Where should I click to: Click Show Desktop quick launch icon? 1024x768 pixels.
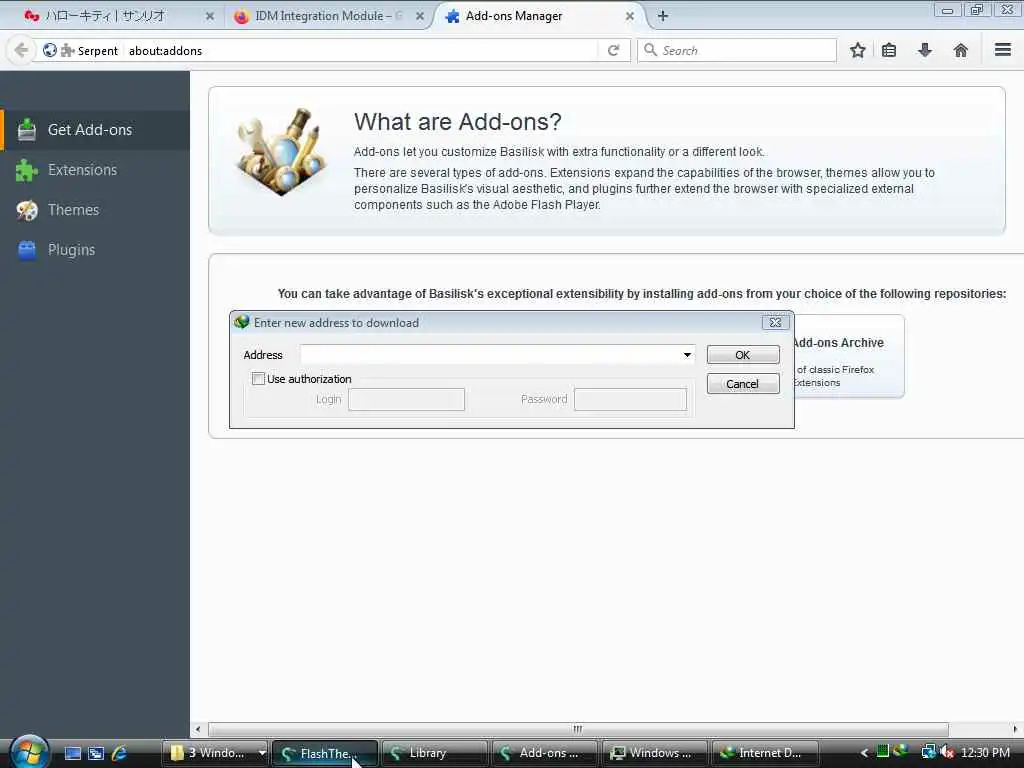click(x=73, y=753)
